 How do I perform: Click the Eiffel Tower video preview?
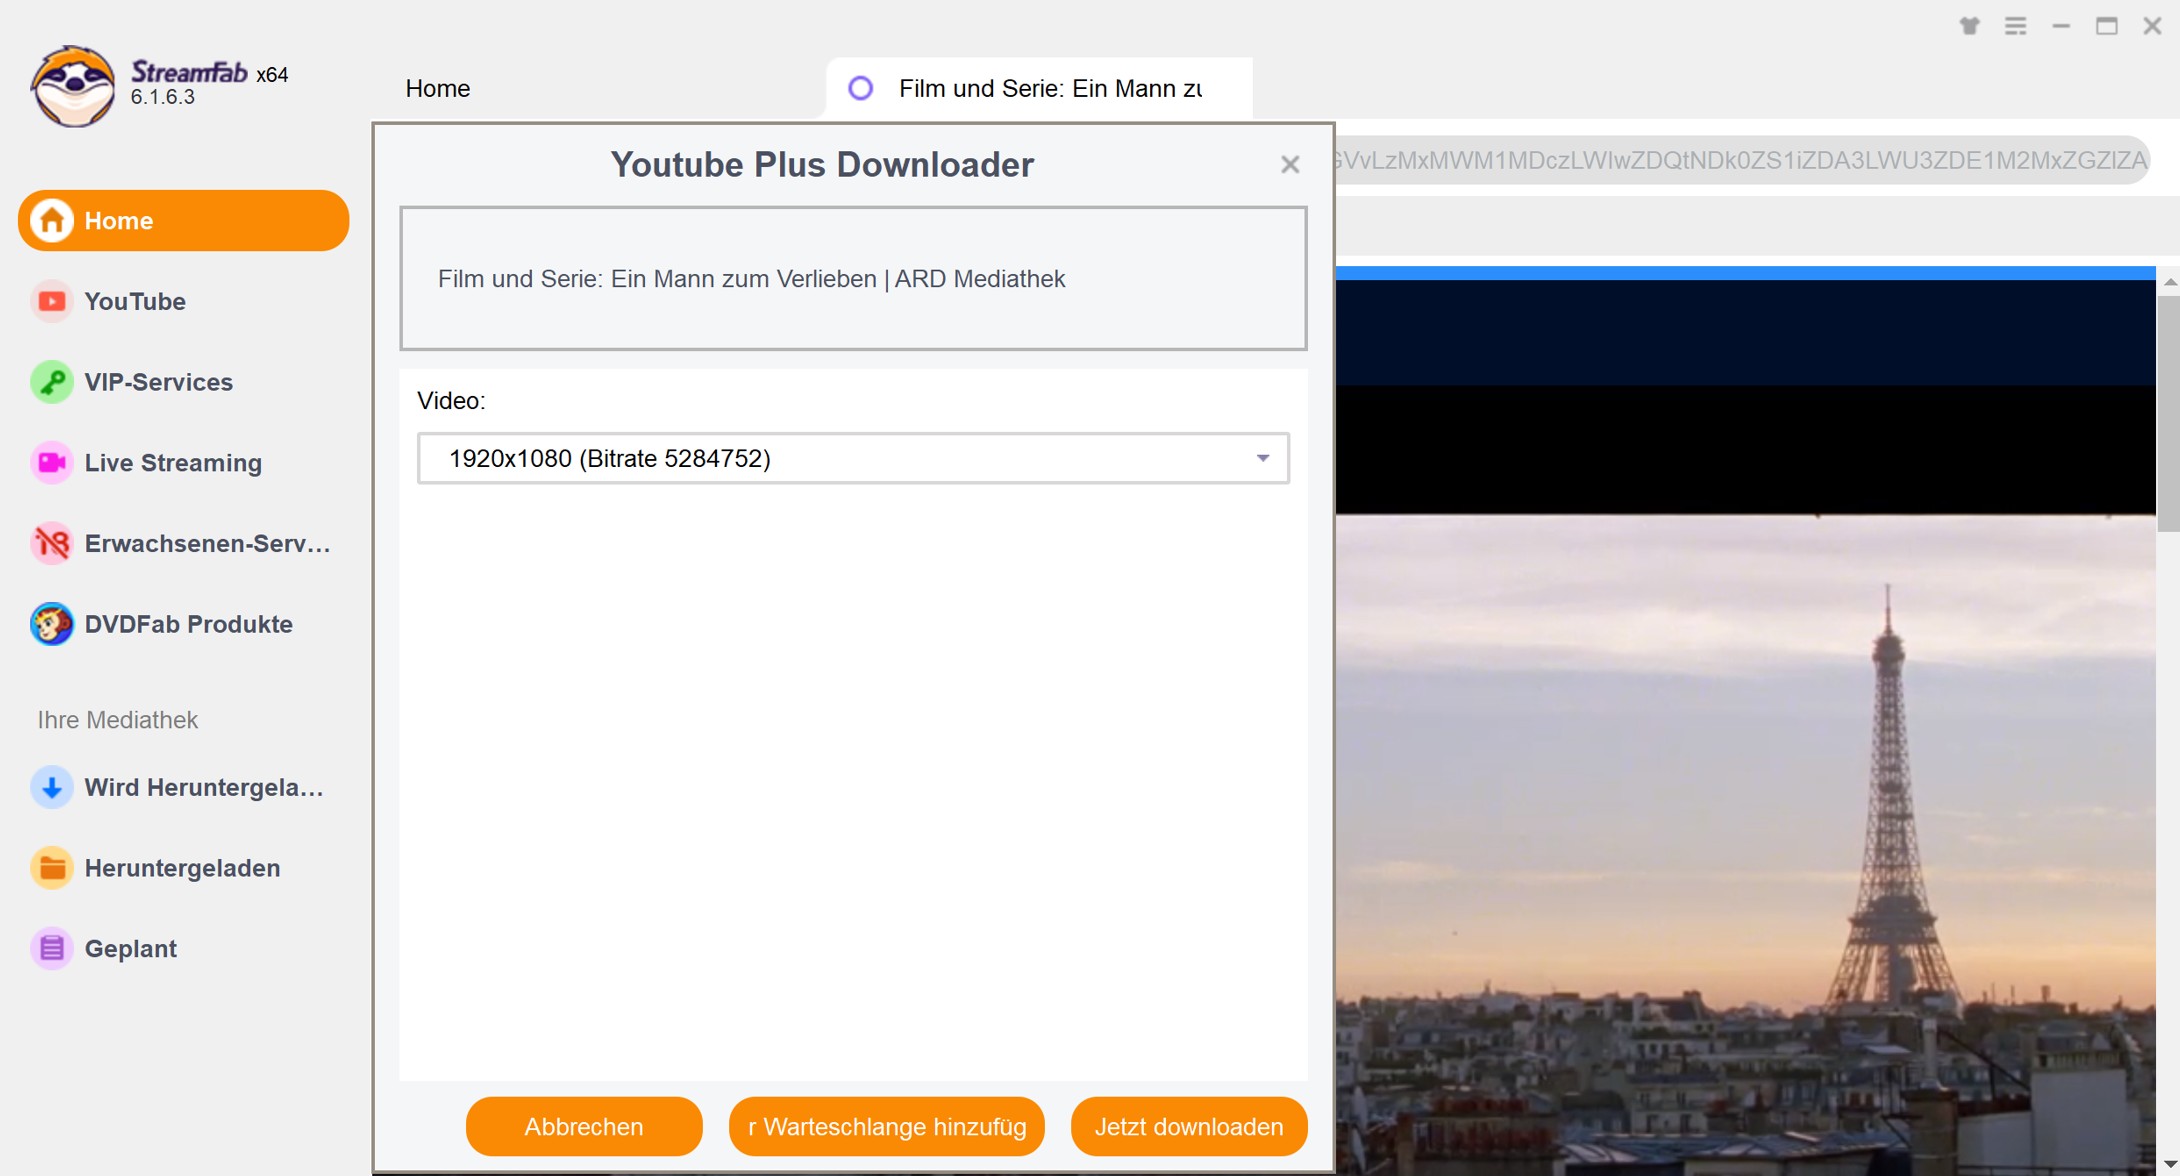point(1746,845)
